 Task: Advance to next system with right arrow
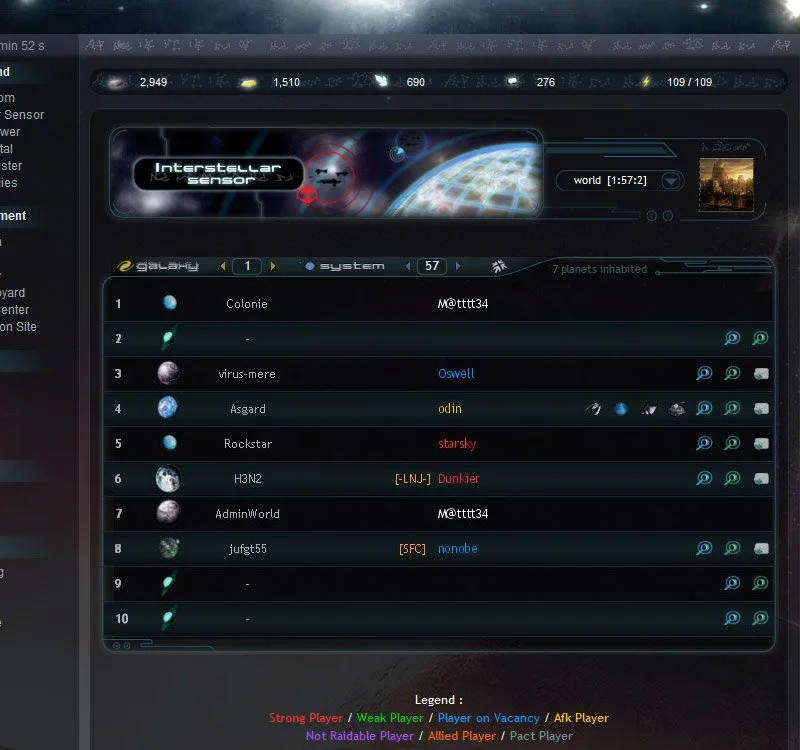(458, 266)
